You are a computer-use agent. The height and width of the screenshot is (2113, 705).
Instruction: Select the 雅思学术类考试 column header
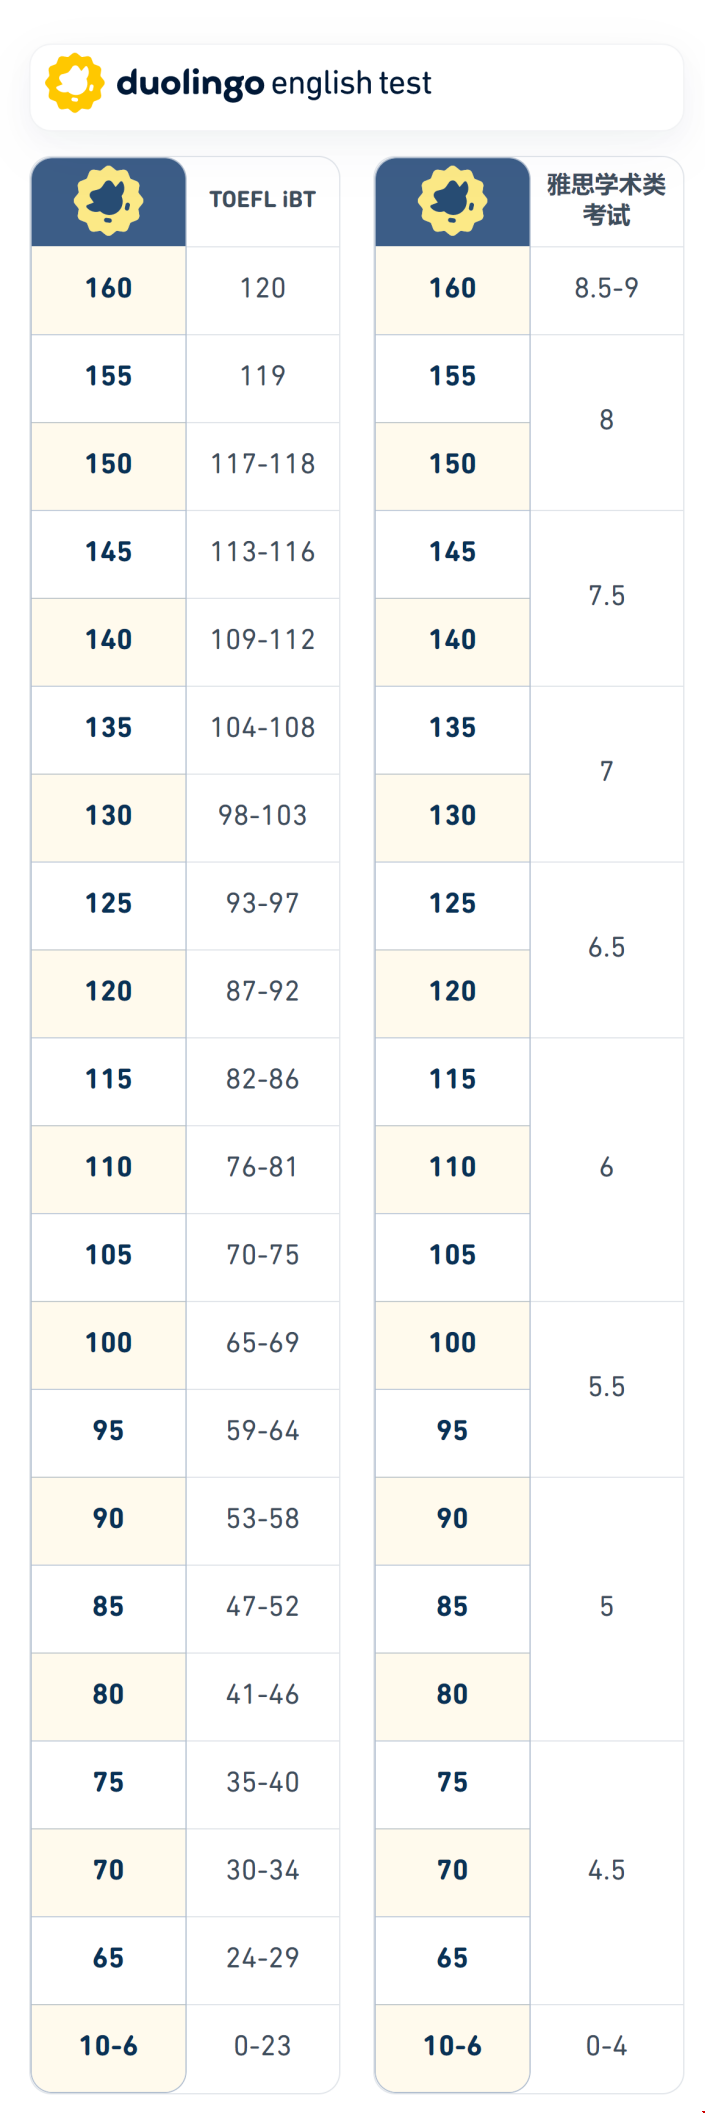click(606, 200)
